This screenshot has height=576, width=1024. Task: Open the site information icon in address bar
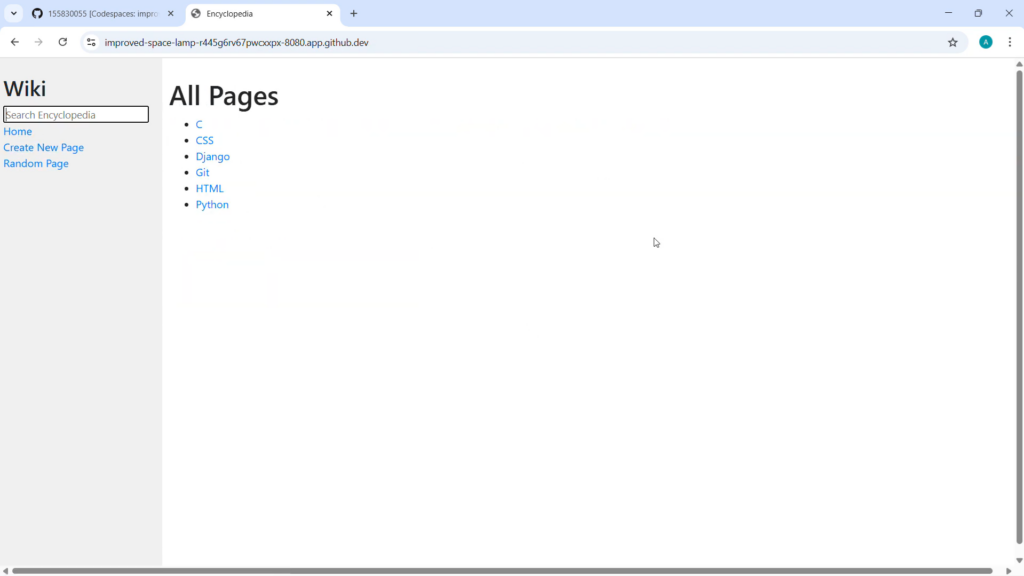[90, 42]
